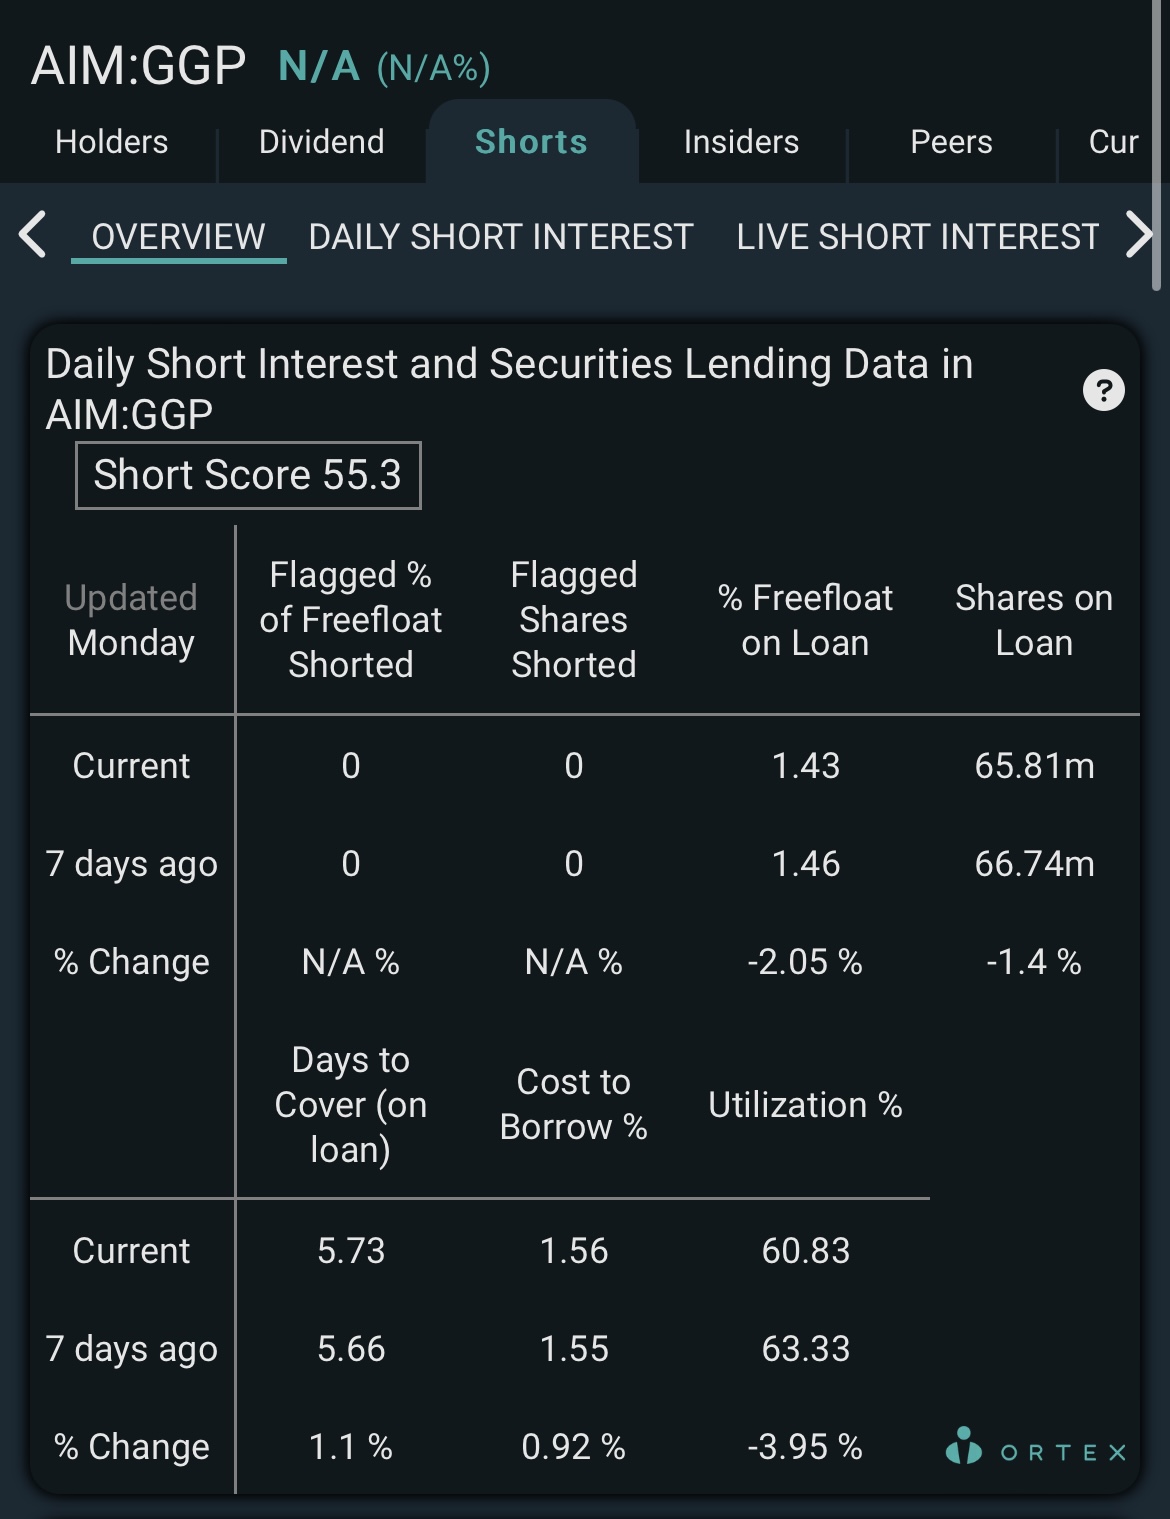Click the Utilization % column header

pyautogui.click(x=805, y=1105)
